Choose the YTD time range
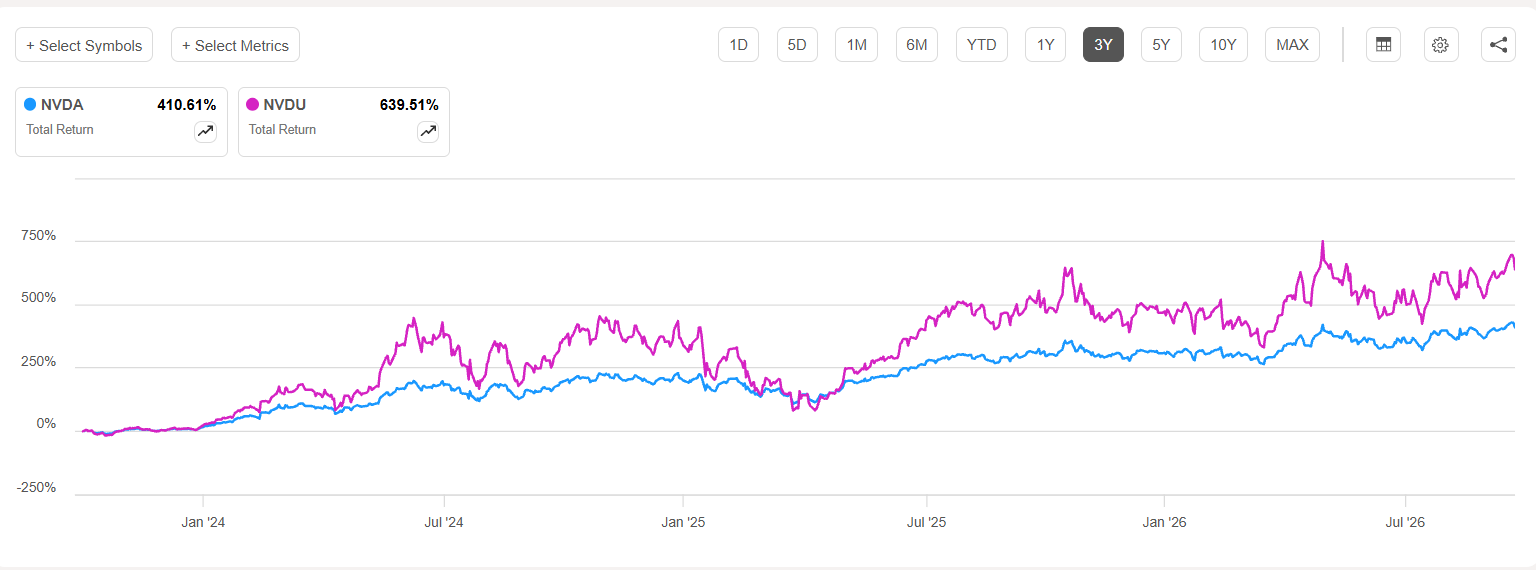Image resolution: width=1536 pixels, height=570 pixels. click(x=982, y=45)
